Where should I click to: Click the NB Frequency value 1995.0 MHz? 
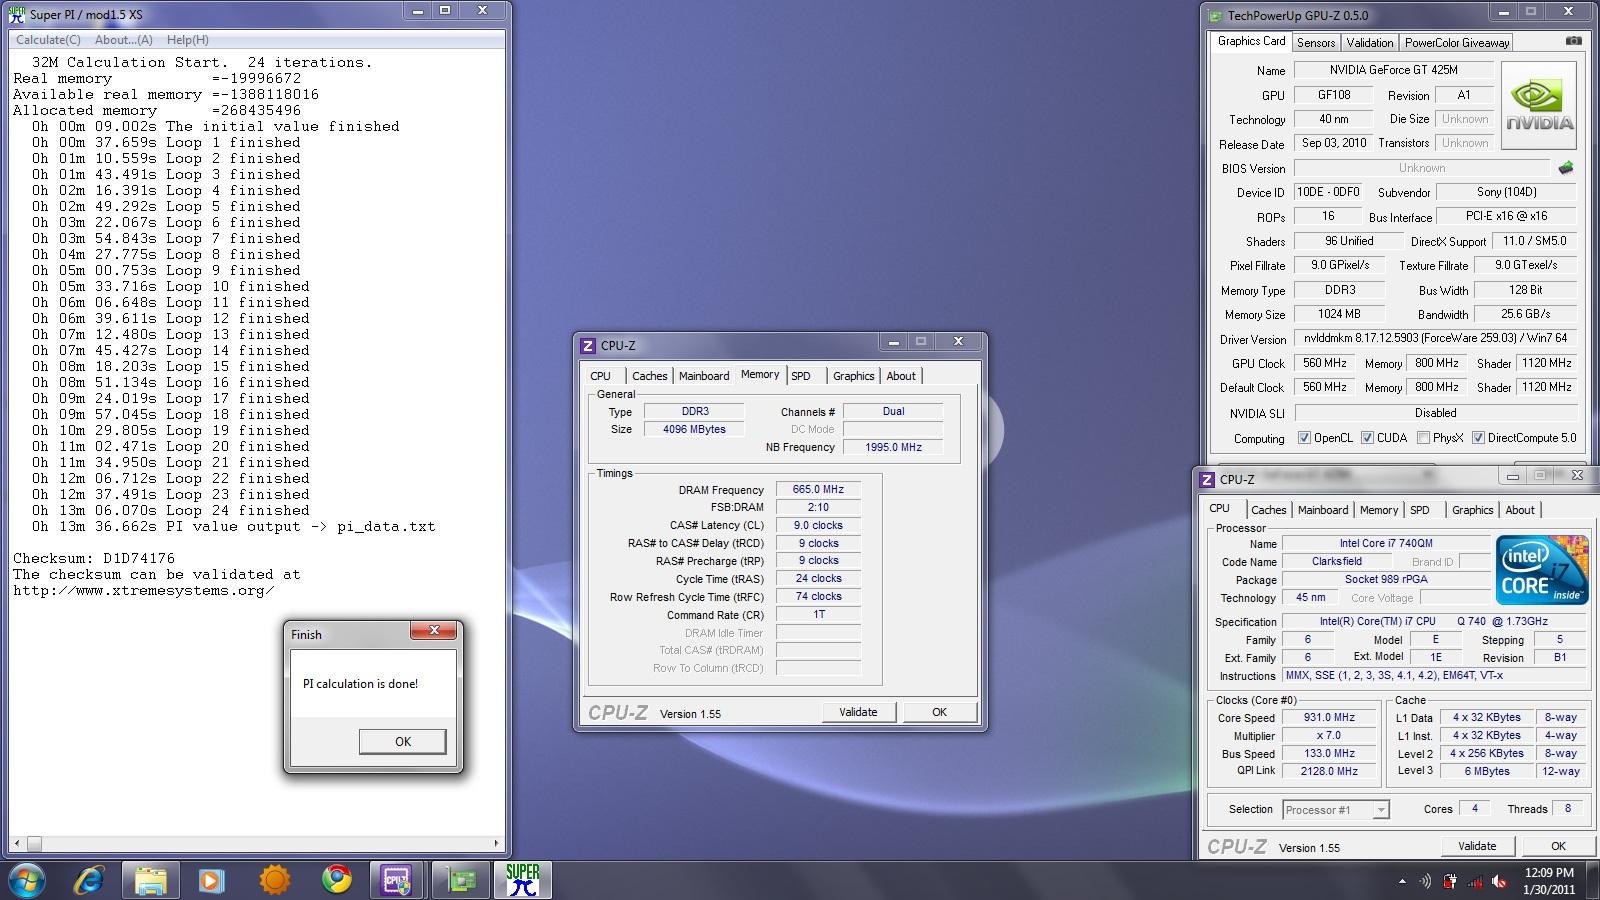[x=893, y=447]
